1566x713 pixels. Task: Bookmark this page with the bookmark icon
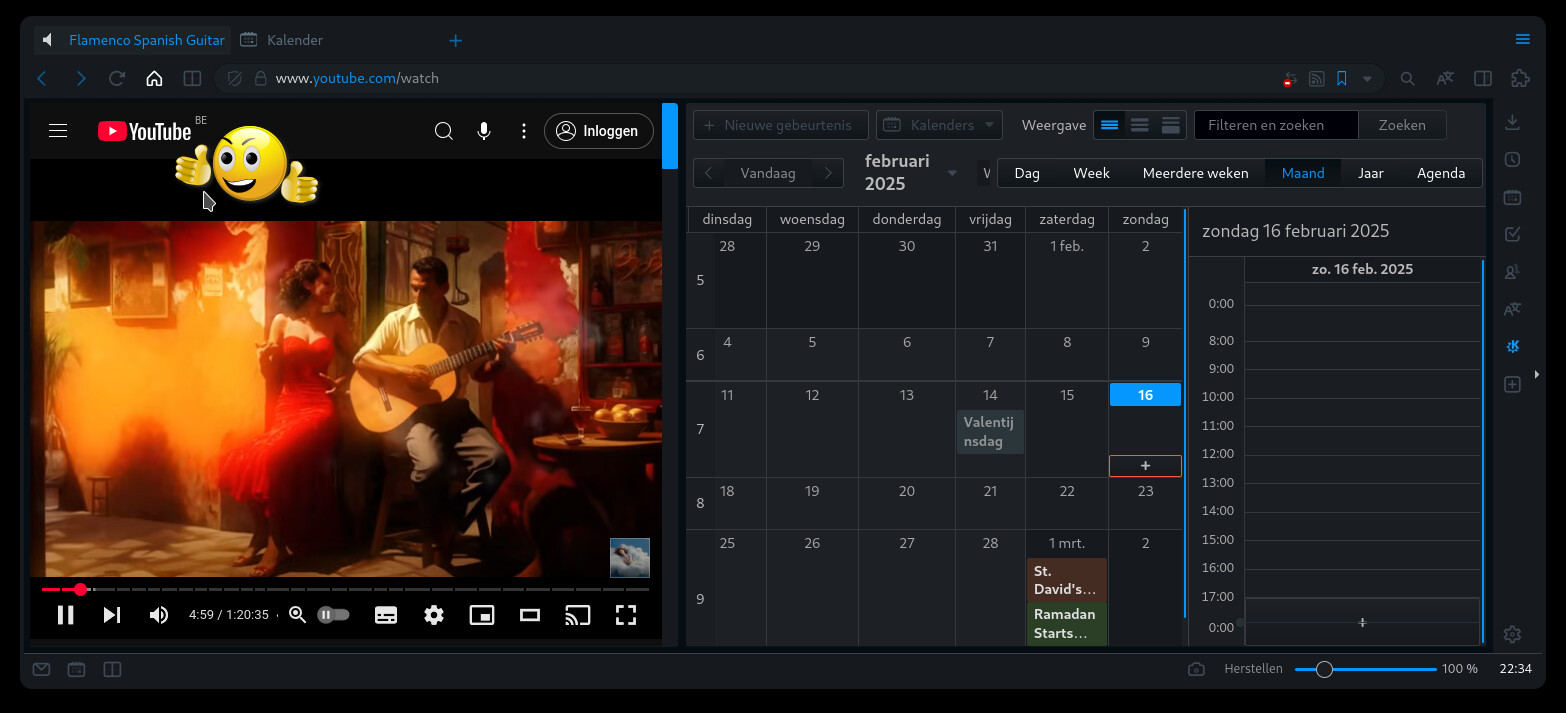(x=1342, y=78)
